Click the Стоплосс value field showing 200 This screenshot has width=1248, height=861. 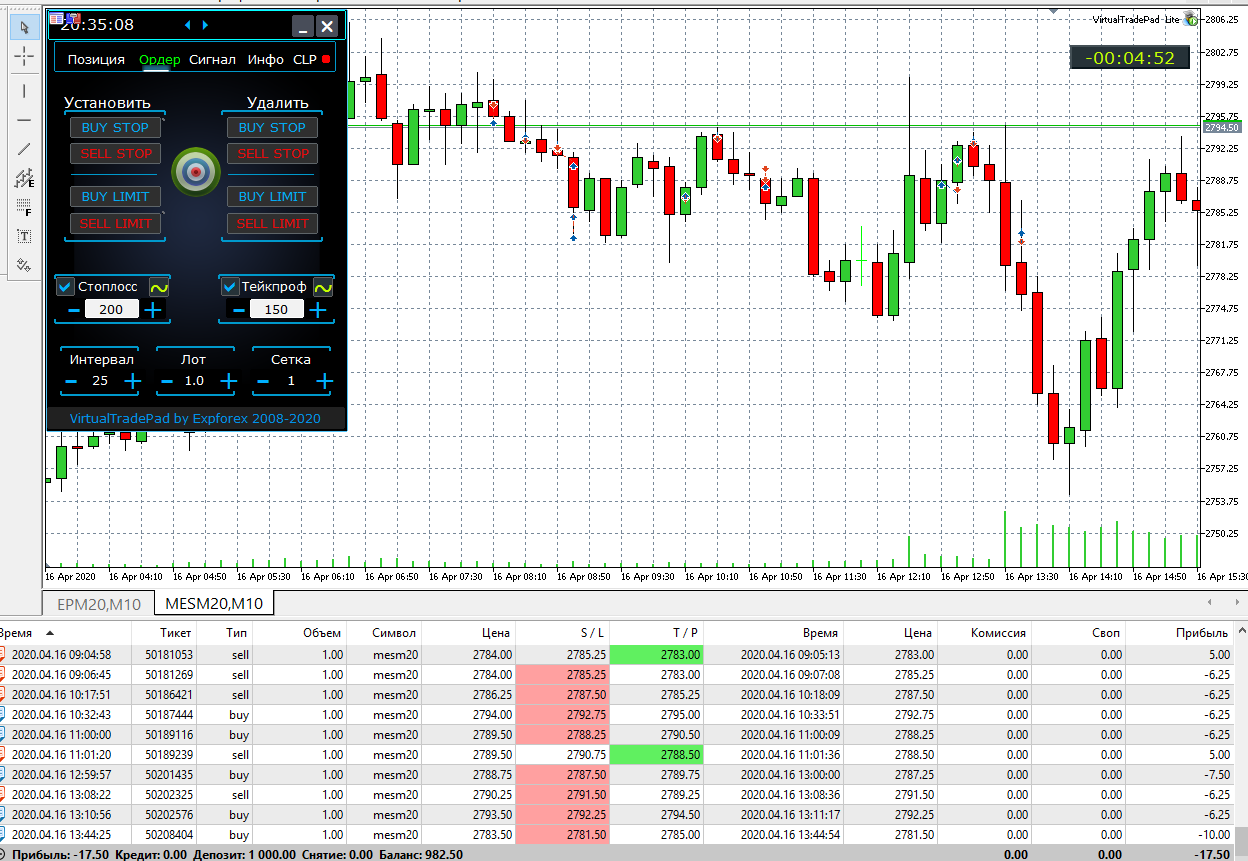pyautogui.click(x=111, y=310)
